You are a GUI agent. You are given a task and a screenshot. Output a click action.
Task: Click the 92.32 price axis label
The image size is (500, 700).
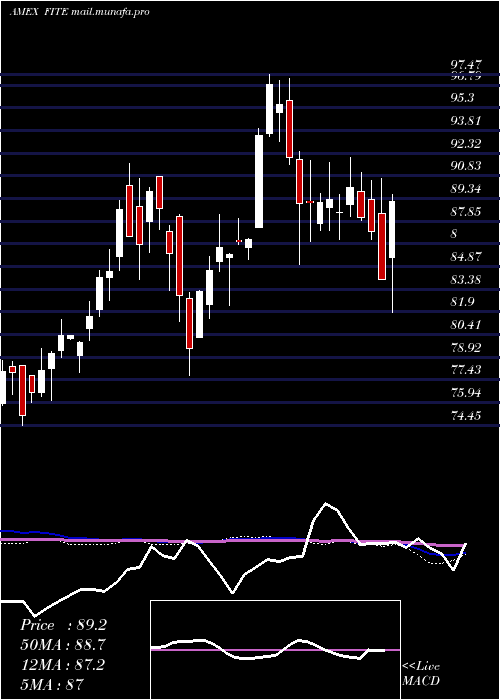(x=466, y=144)
